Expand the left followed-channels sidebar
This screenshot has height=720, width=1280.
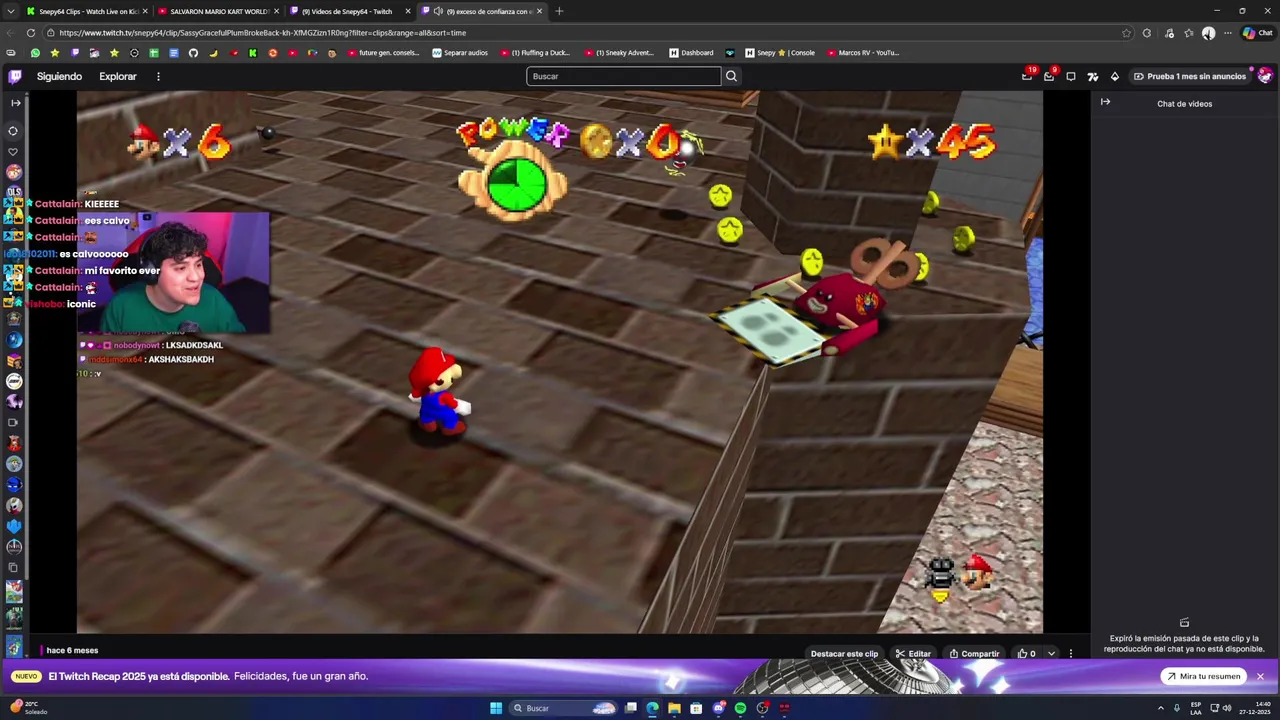[15, 103]
